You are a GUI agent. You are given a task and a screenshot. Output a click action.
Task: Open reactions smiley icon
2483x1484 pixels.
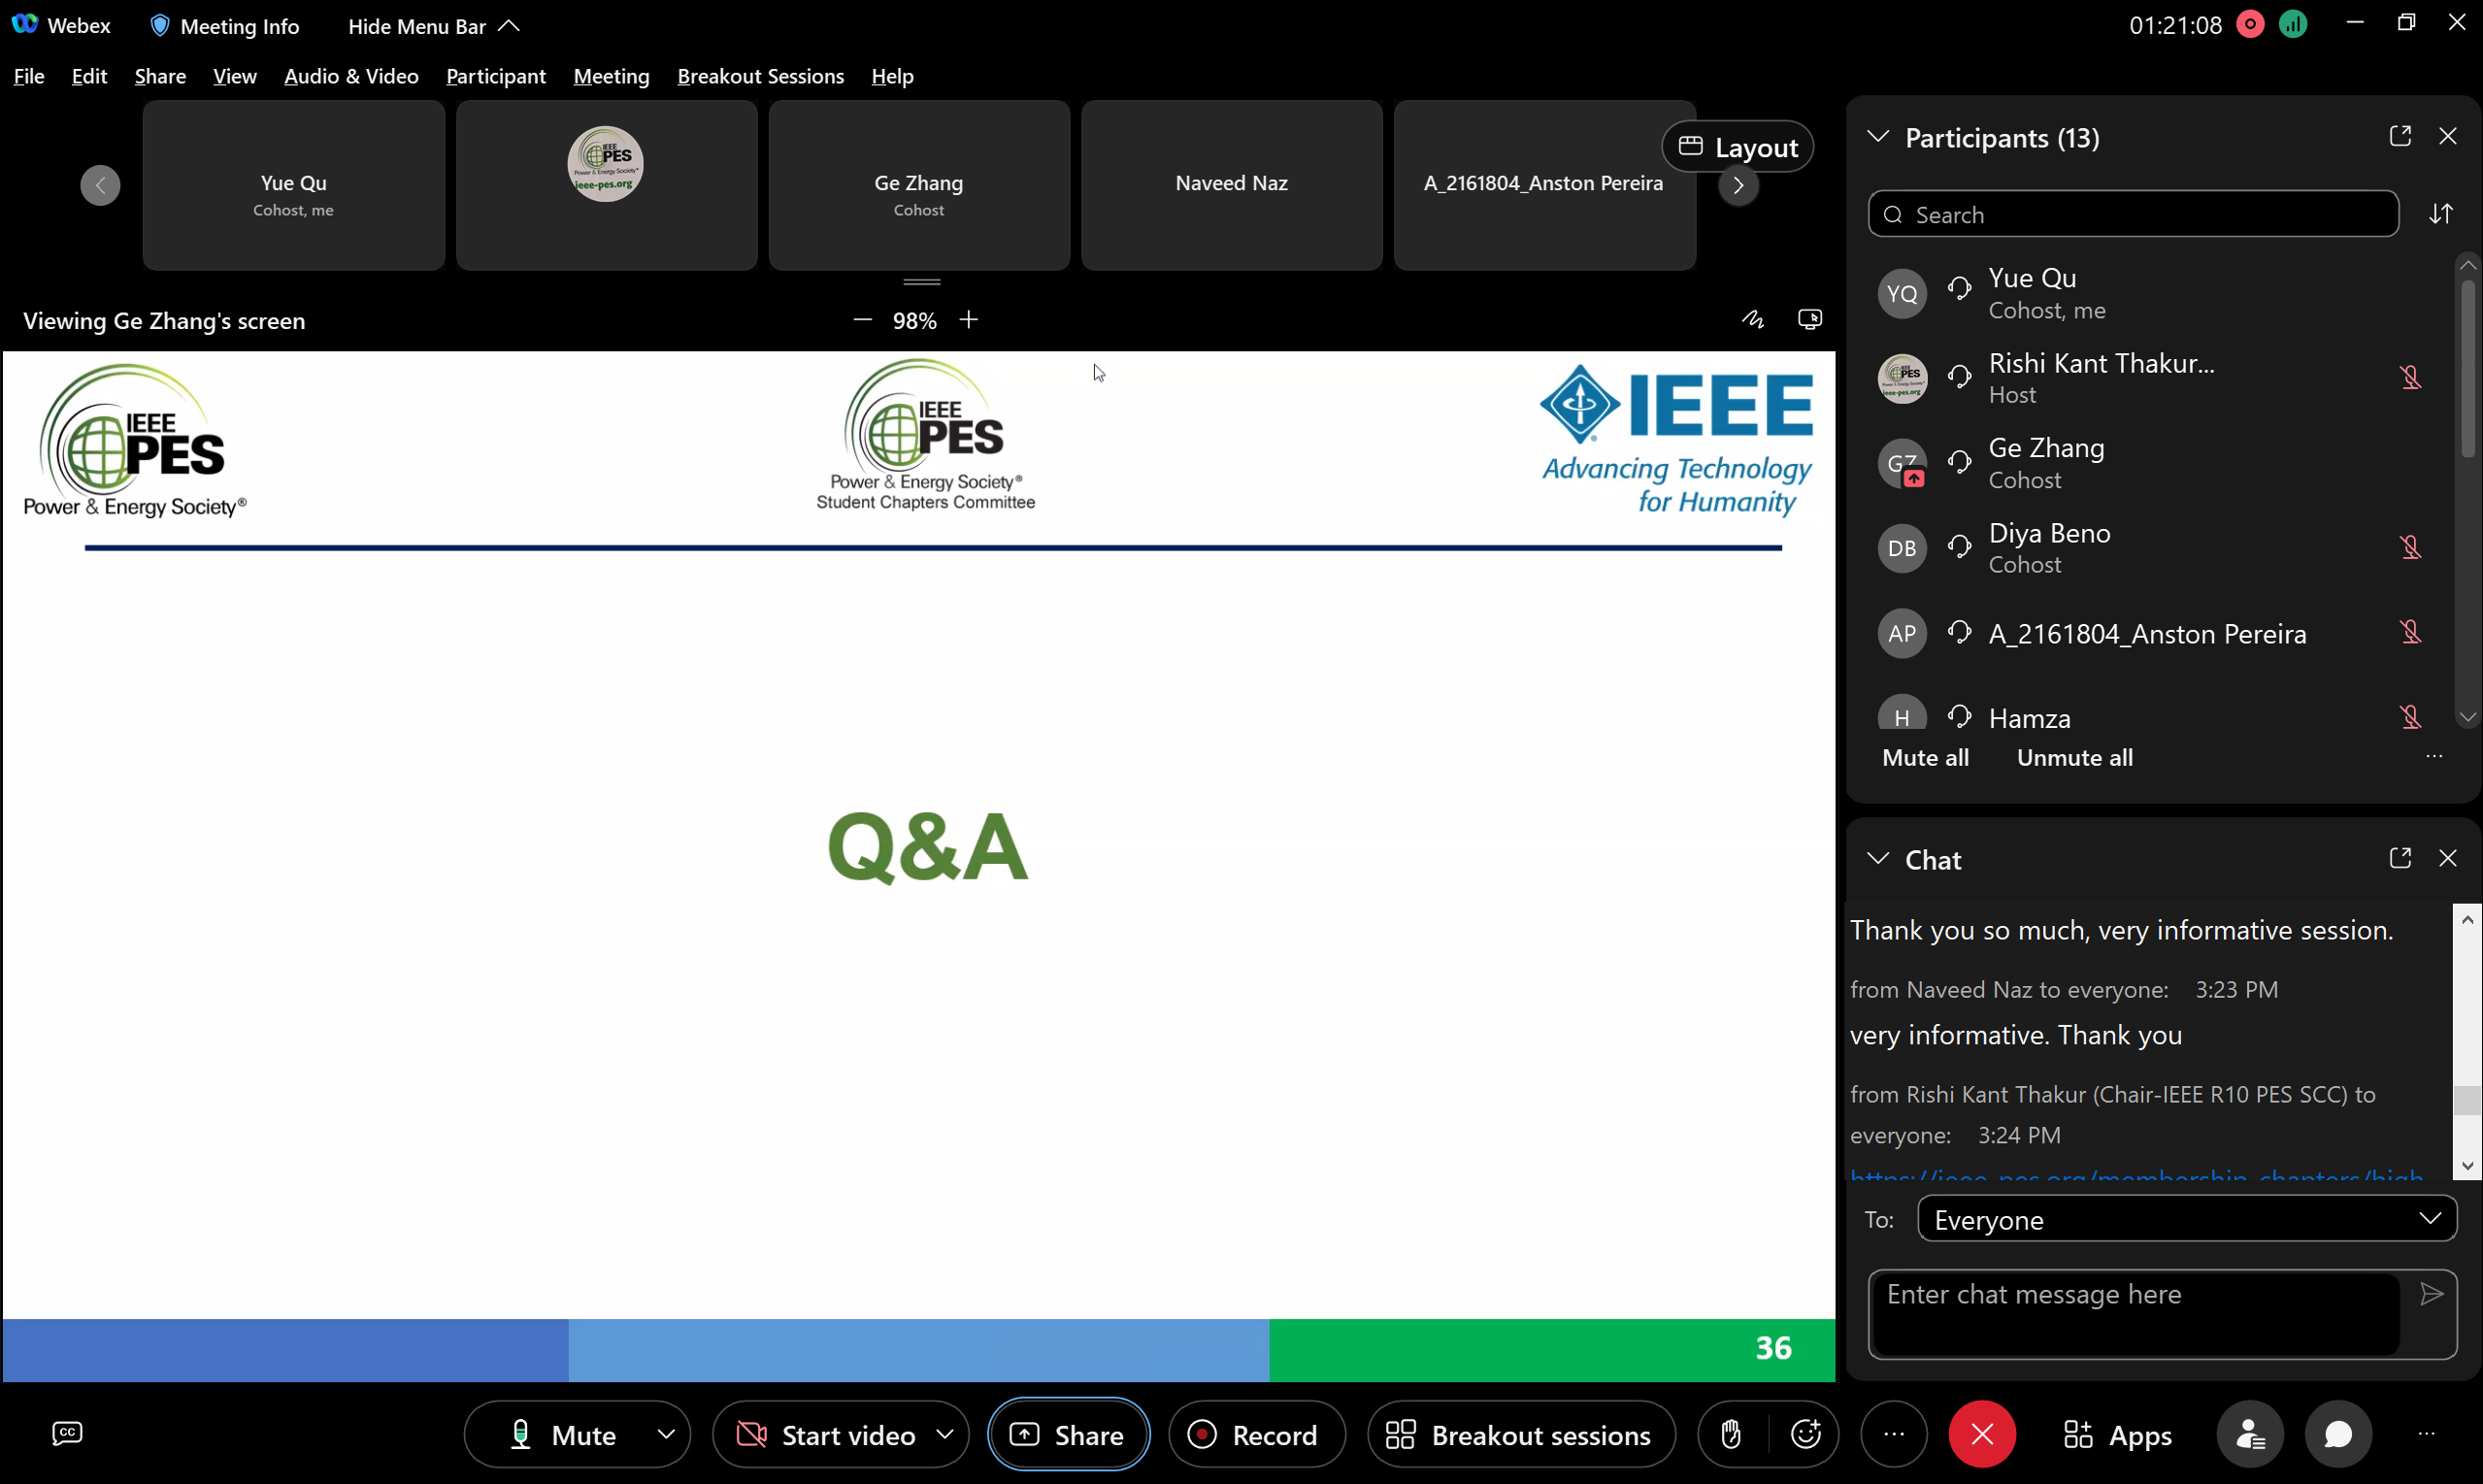[x=1805, y=1434]
